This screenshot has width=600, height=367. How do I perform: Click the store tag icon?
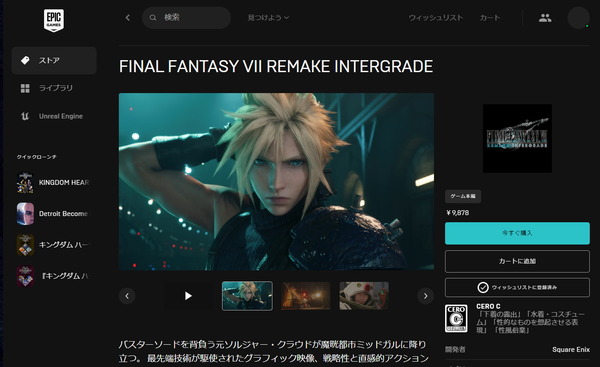[25, 60]
